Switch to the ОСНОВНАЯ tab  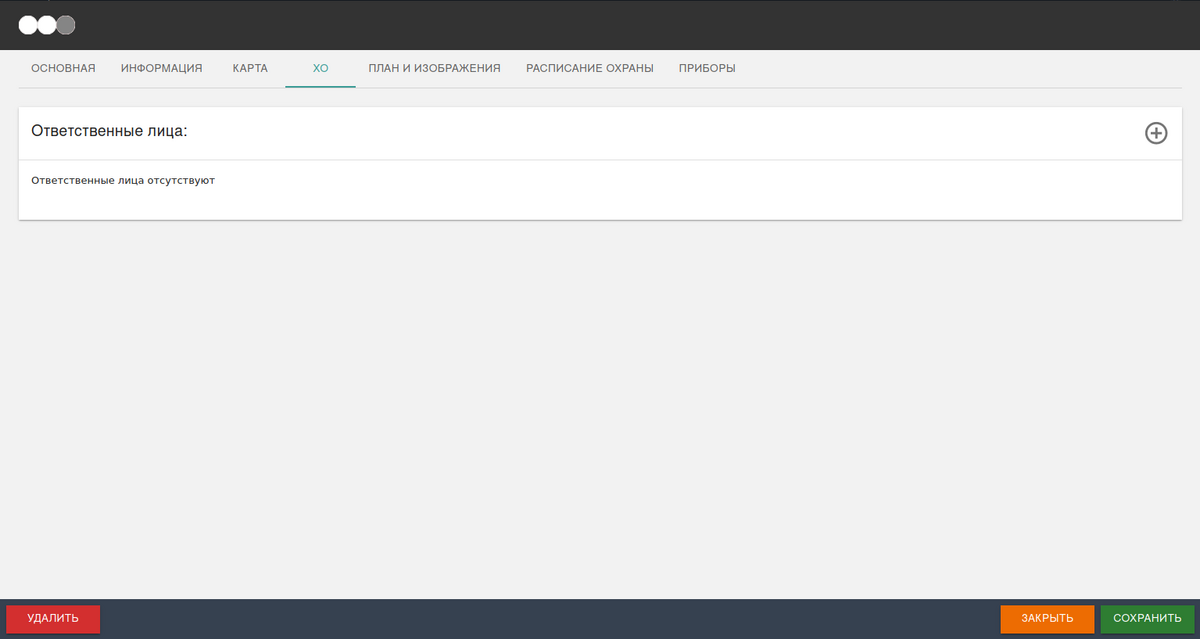(63, 68)
